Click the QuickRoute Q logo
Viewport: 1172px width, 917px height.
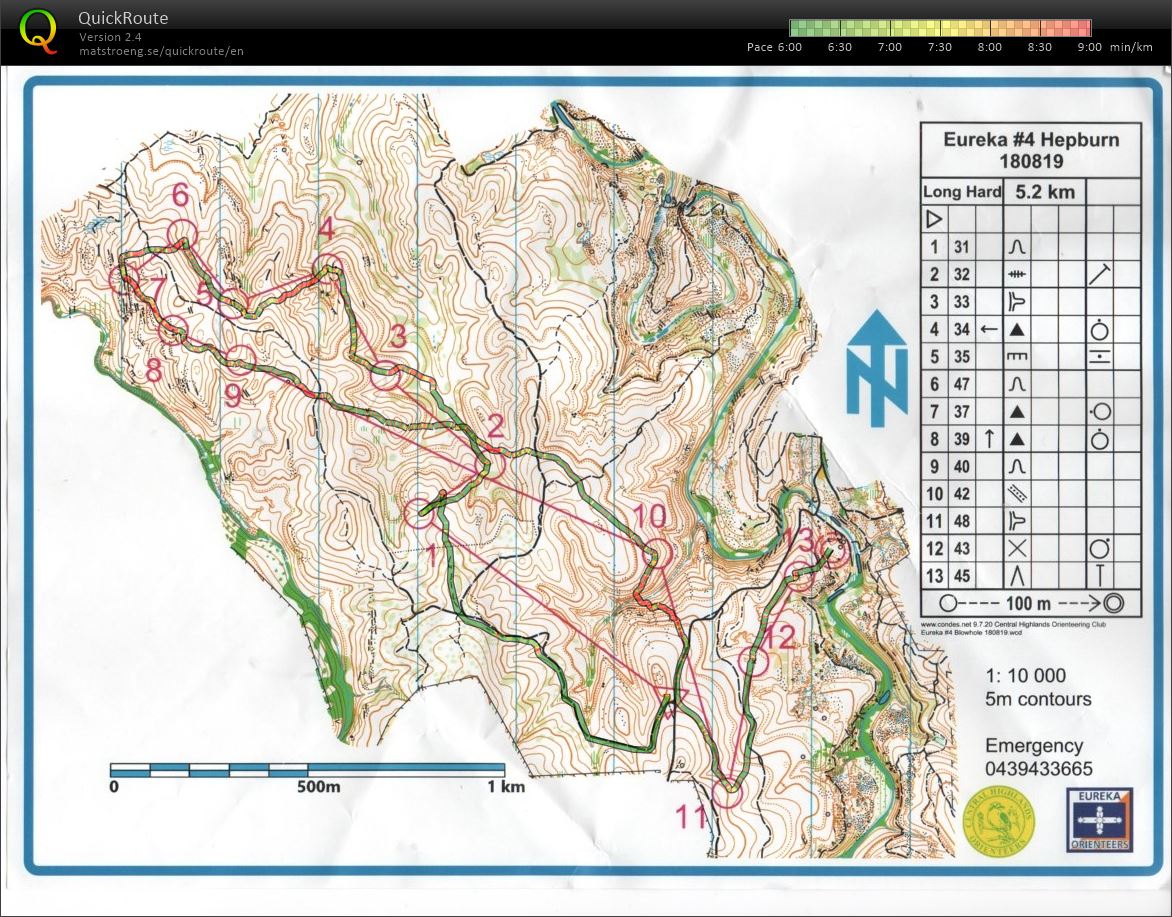click(38, 29)
